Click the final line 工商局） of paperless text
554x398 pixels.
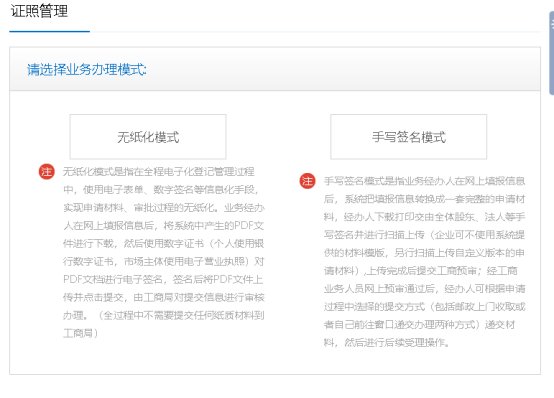81,333
